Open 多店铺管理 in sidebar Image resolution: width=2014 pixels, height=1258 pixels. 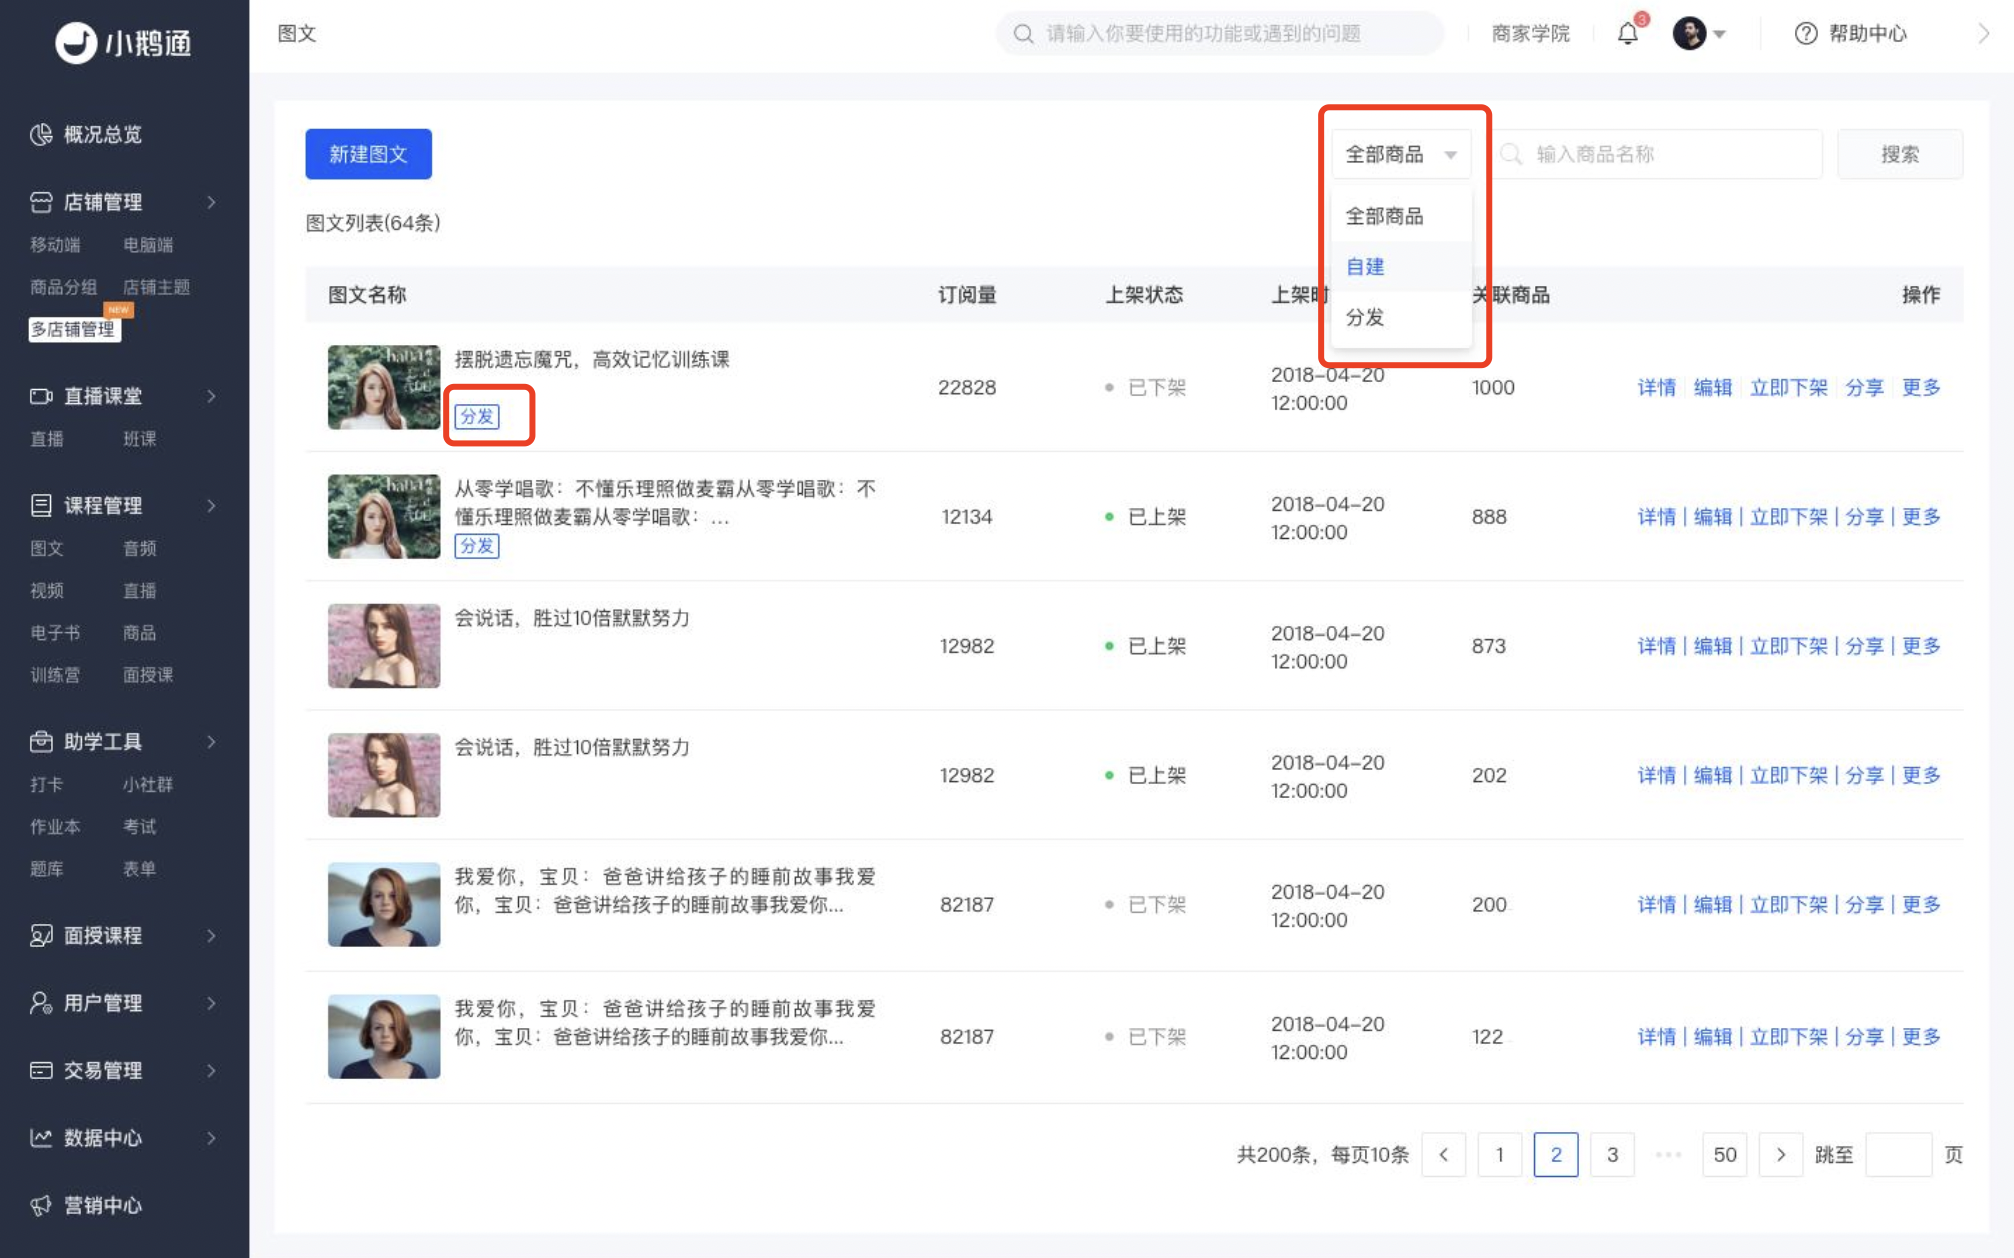pyautogui.click(x=74, y=329)
